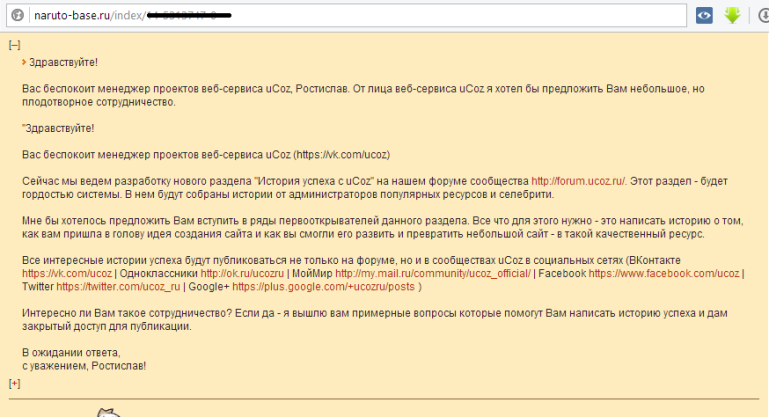769x417 pixels.
Task: Click the signature "с уважением, Ростислав!"
Action: point(84,366)
